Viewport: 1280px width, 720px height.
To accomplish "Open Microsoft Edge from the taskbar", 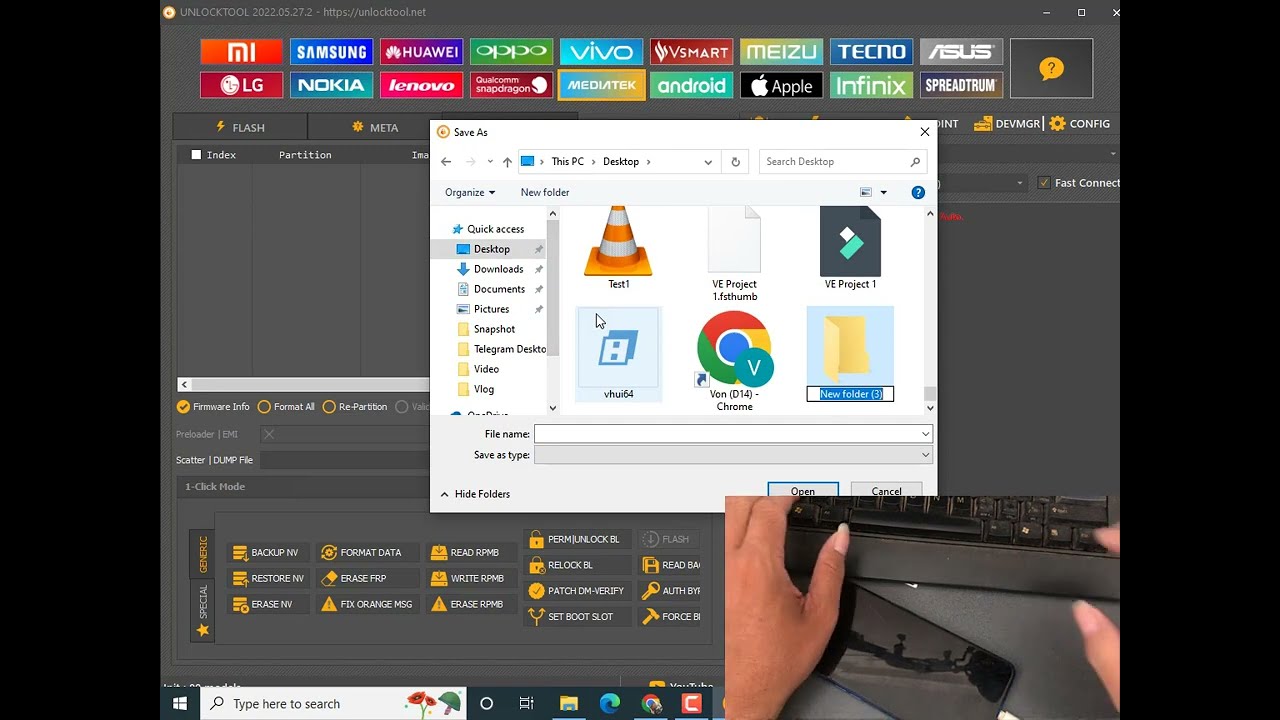I will (x=610, y=704).
